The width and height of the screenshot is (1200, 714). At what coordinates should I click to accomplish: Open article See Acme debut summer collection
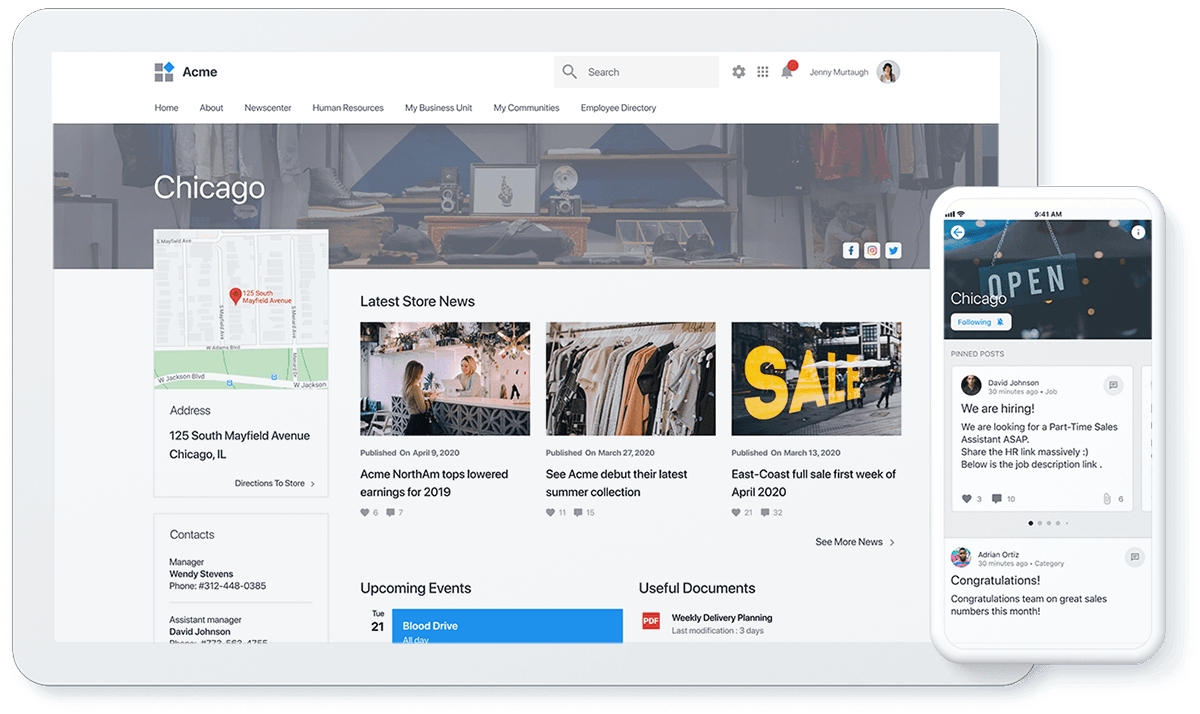617,483
